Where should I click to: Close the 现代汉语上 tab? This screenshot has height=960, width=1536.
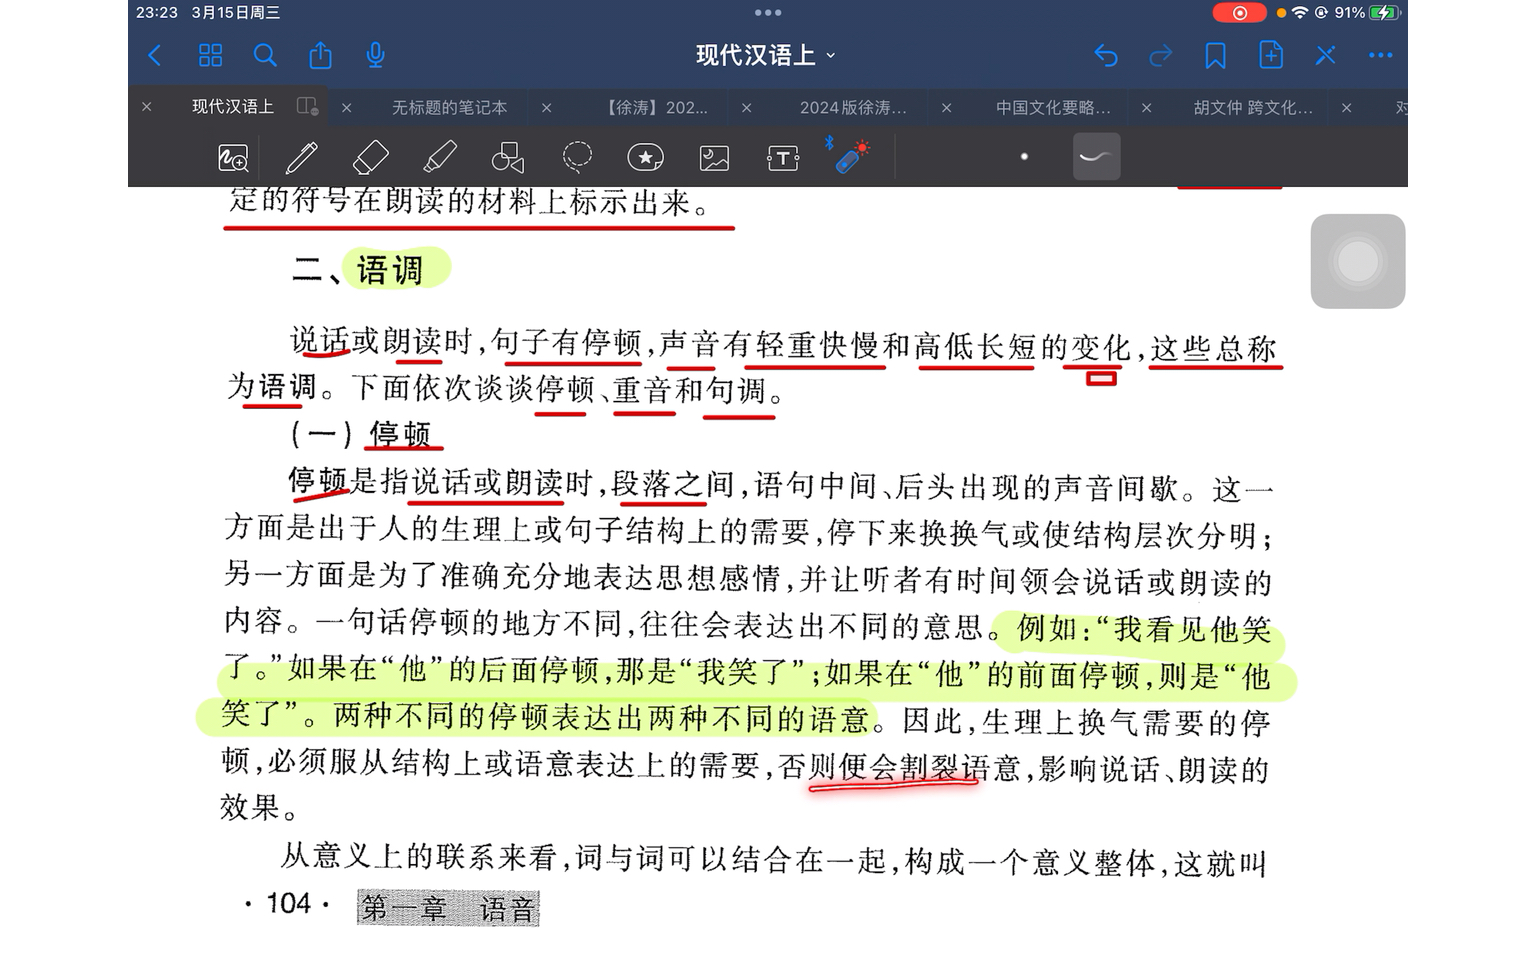coord(147,107)
